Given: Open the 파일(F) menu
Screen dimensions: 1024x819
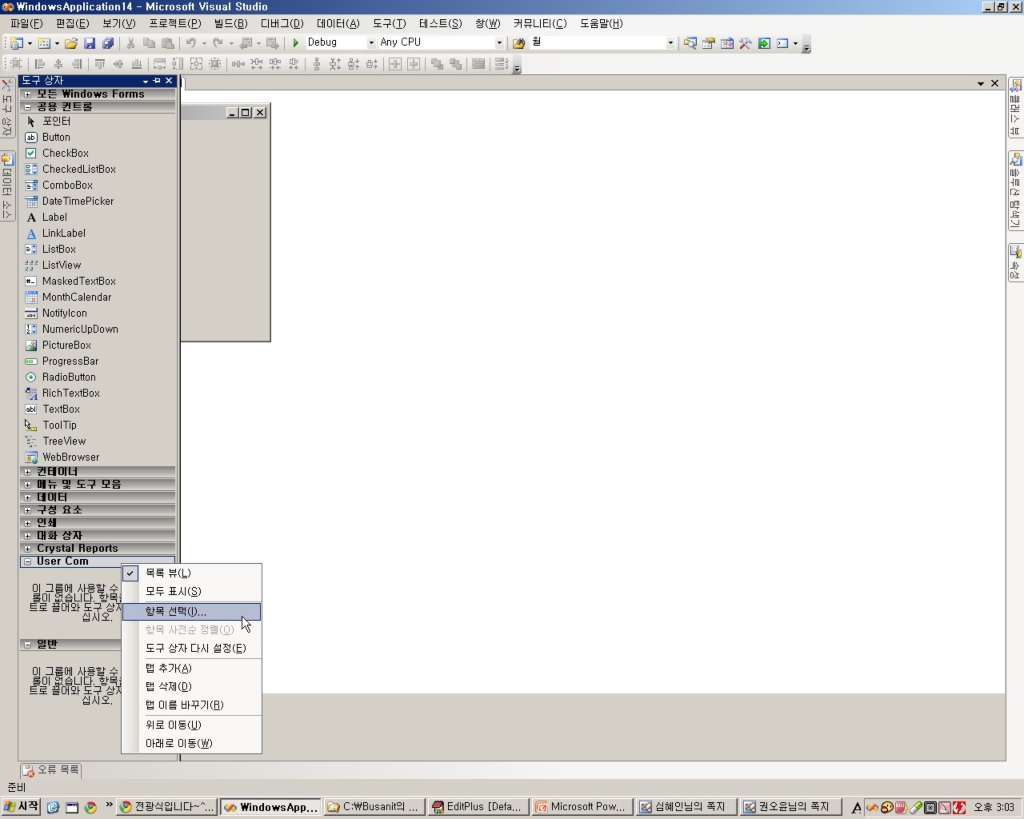Looking at the screenshot, I should coord(26,24).
